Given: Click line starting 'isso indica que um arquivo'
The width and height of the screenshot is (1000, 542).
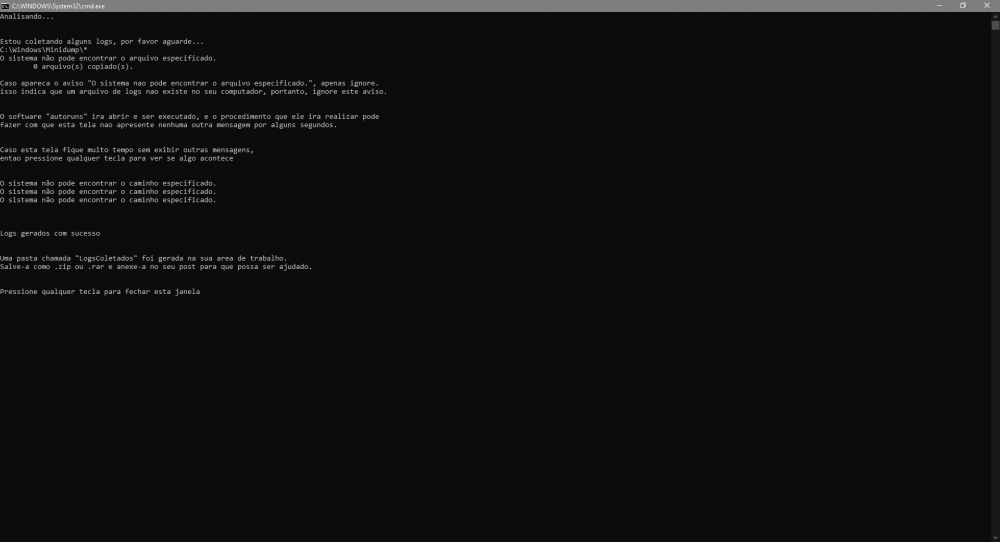Looking at the screenshot, I should coord(193,91).
